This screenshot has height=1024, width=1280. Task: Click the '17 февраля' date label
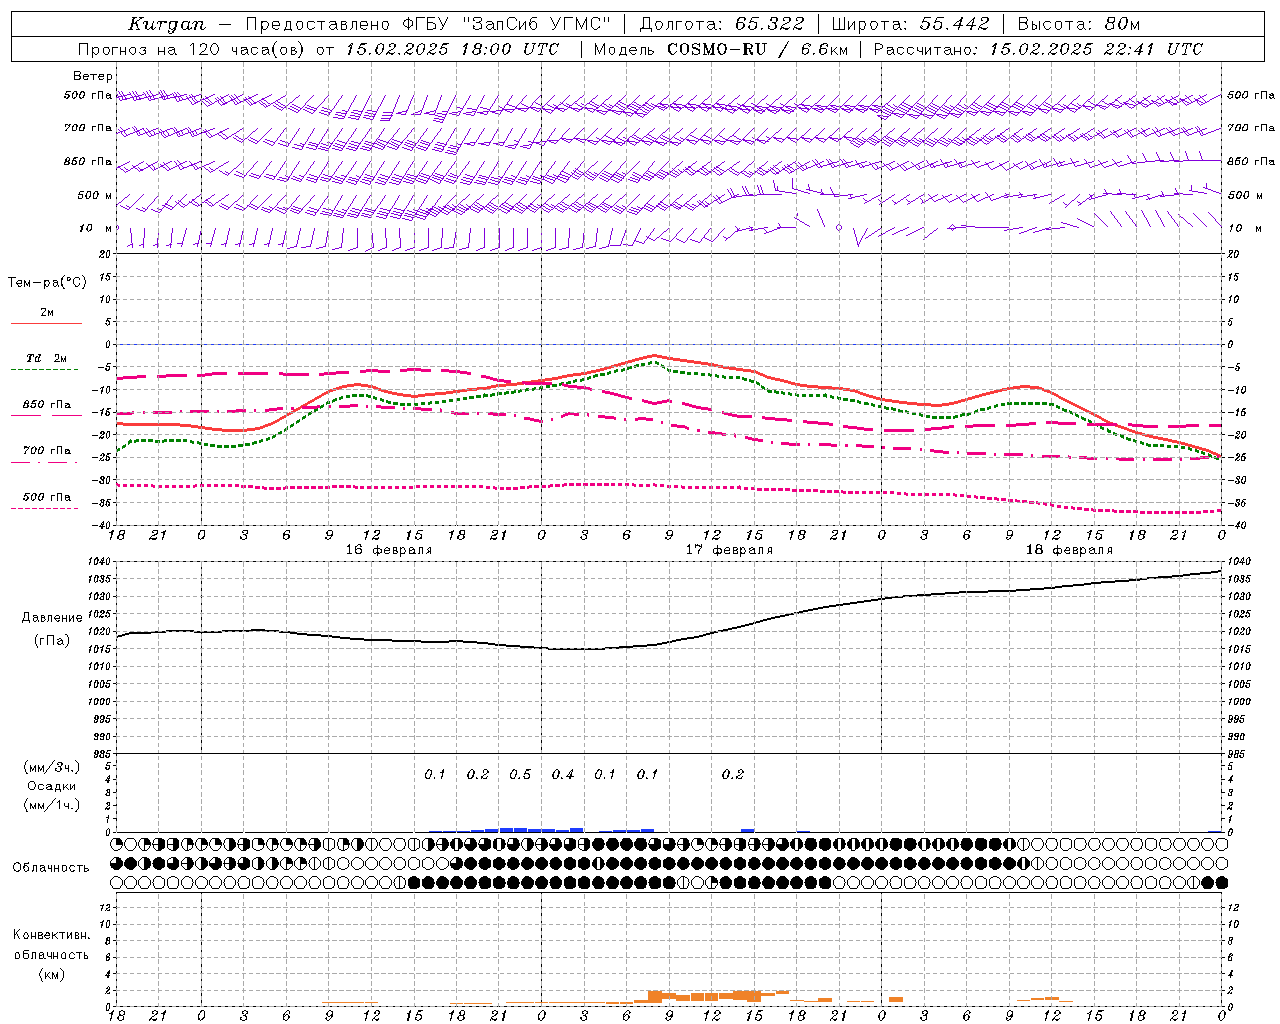(729, 549)
